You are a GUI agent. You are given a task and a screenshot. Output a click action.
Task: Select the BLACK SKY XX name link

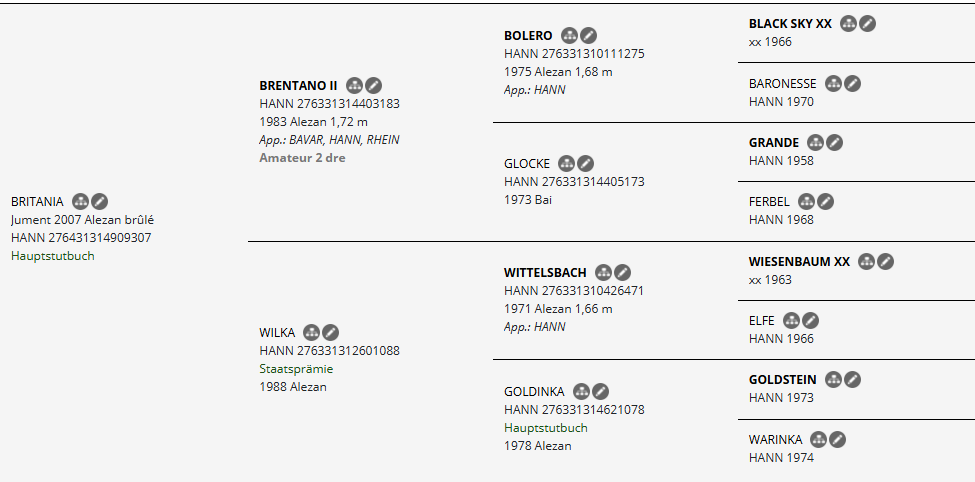point(790,23)
